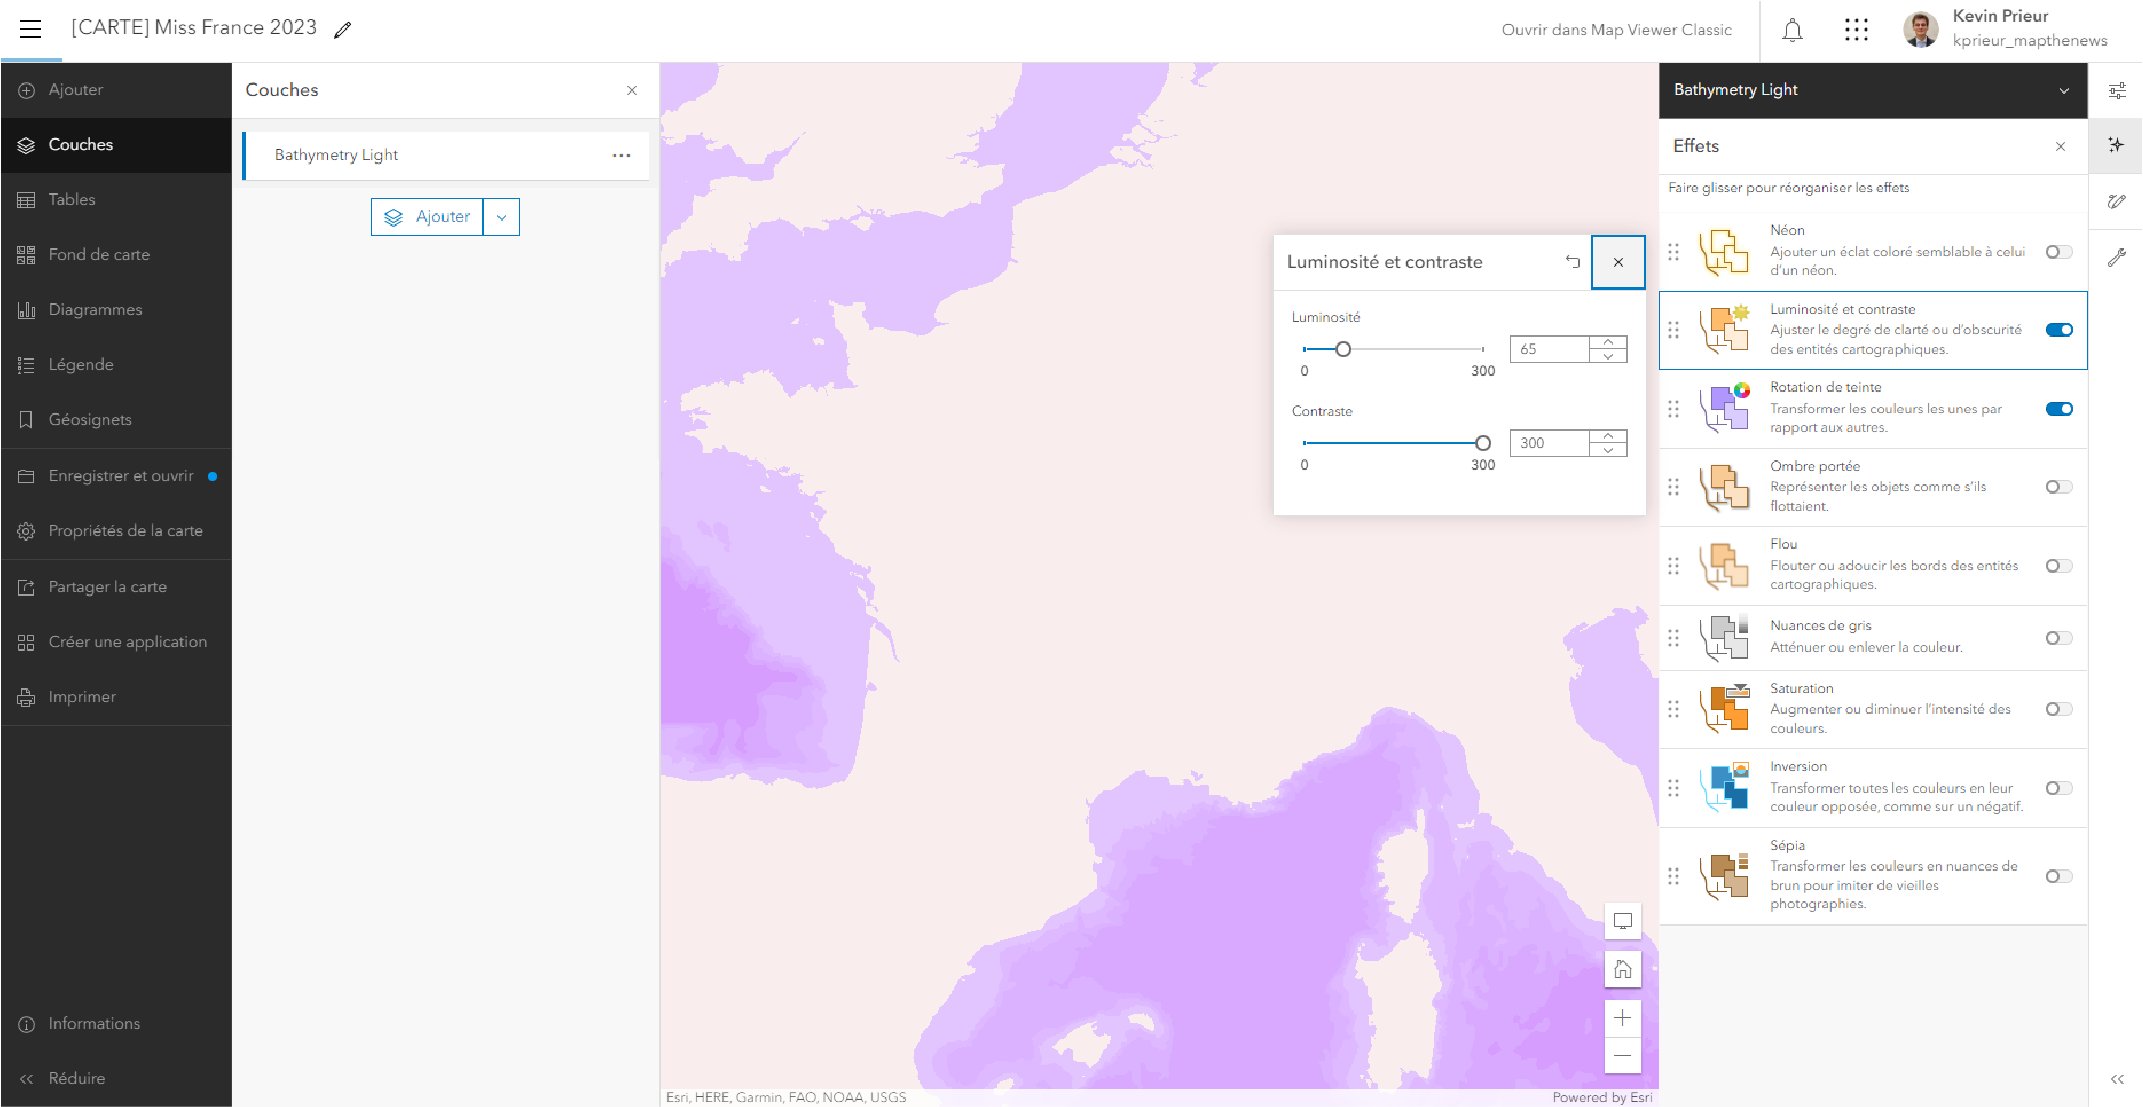Zoom out with the minus icon
Viewport: 2143px width, 1107px height.
pos(1622,1056)
